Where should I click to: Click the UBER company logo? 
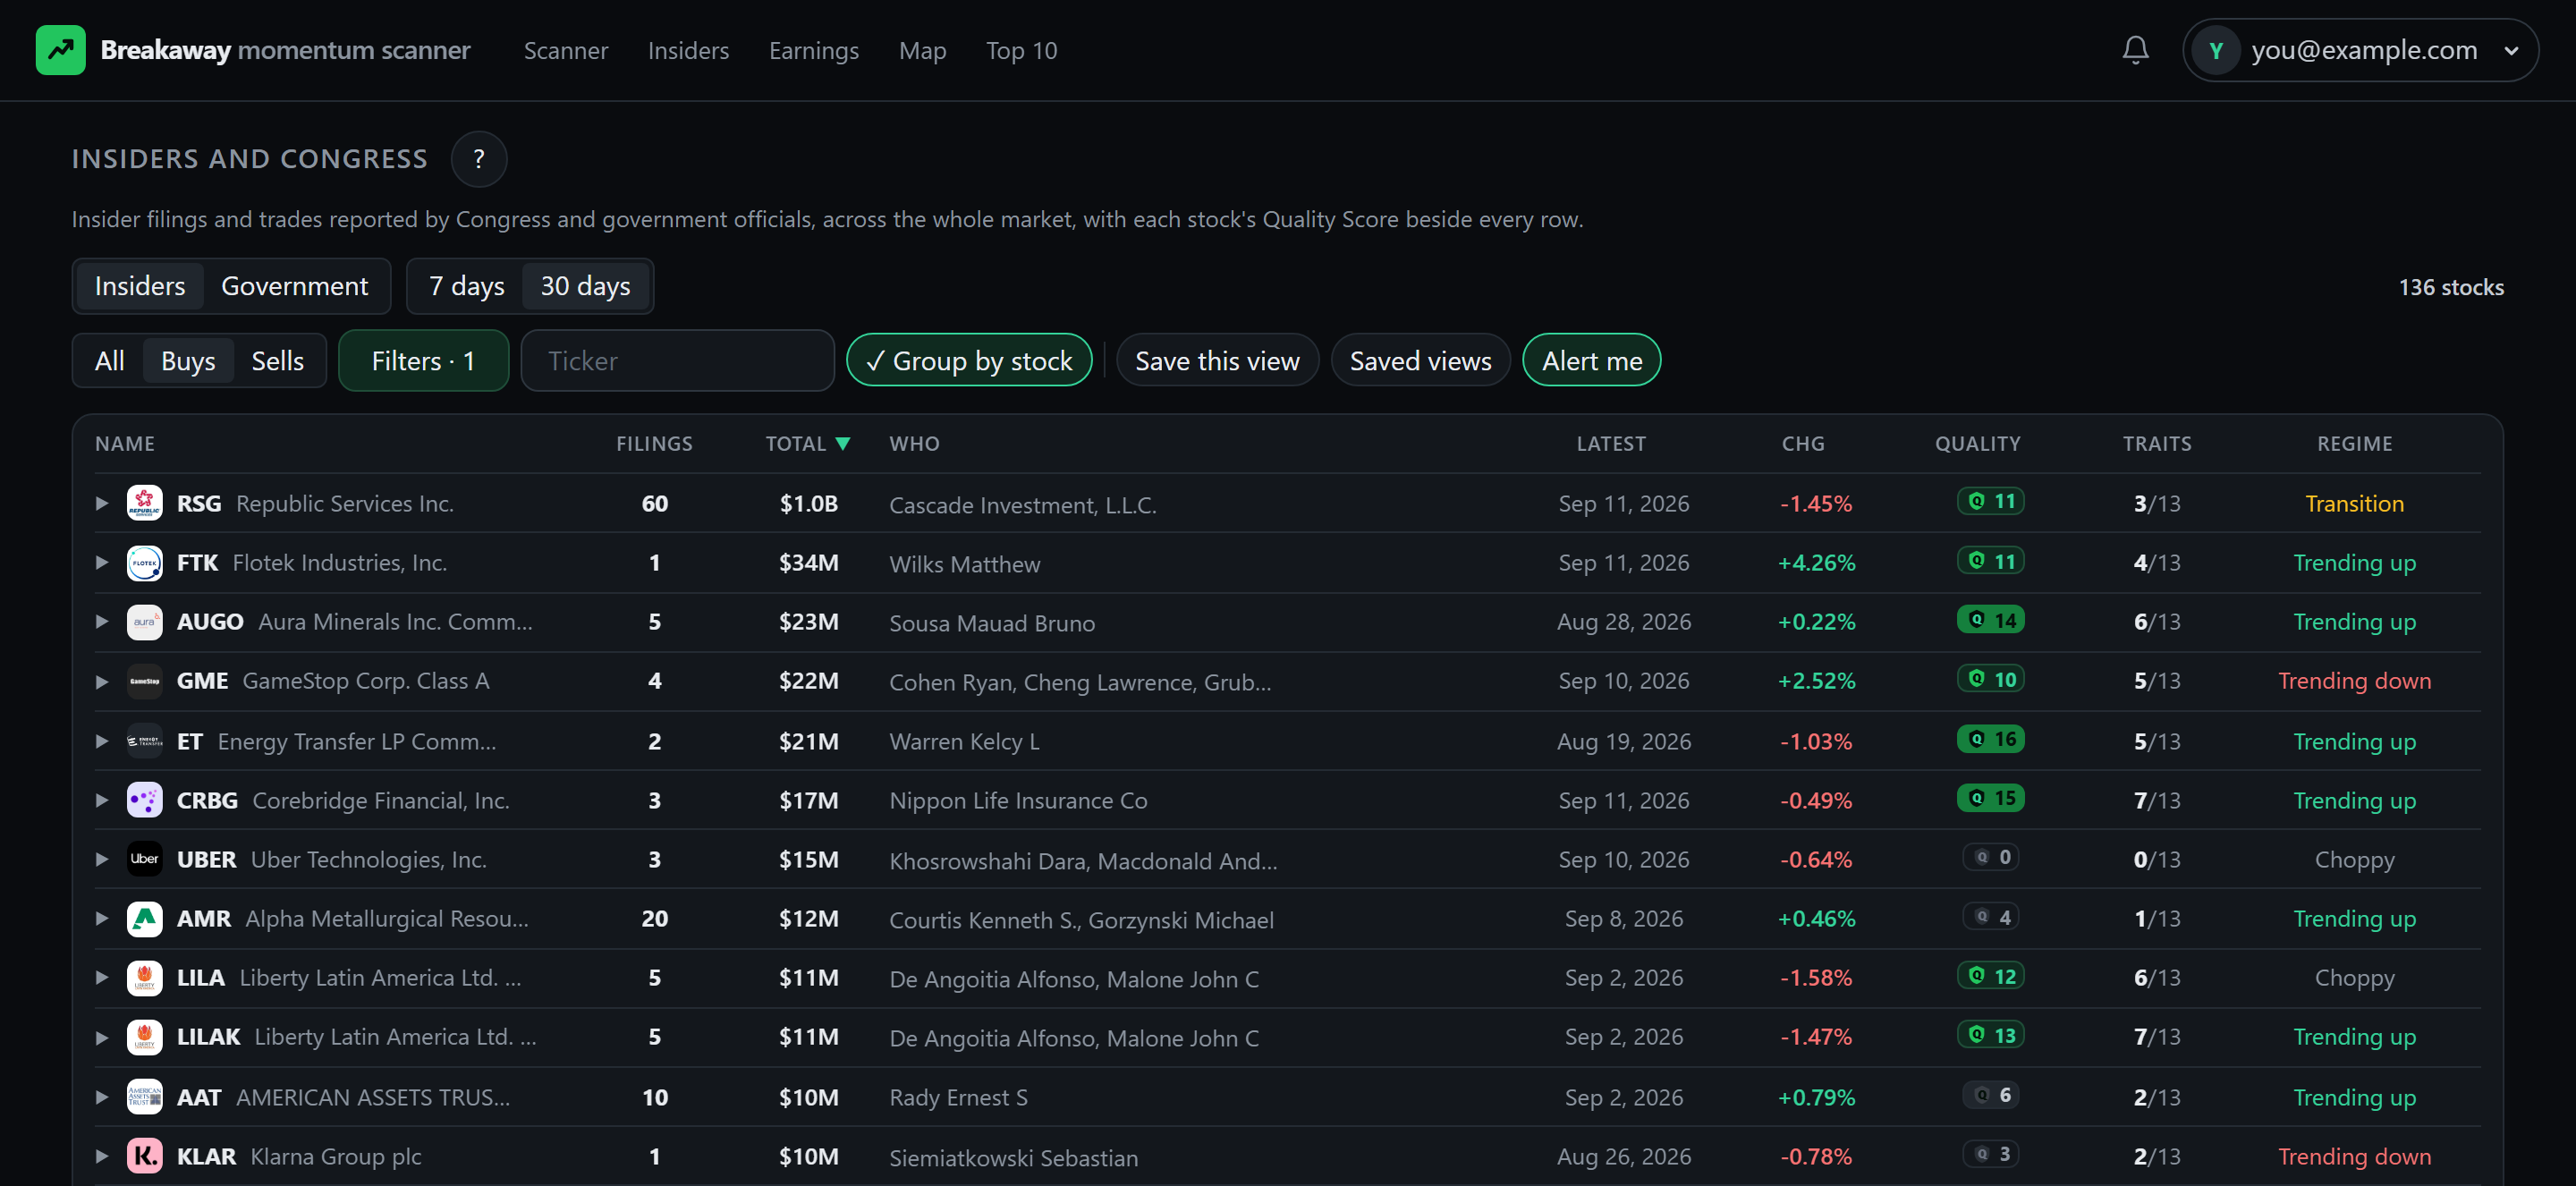[x=145, y=859]
